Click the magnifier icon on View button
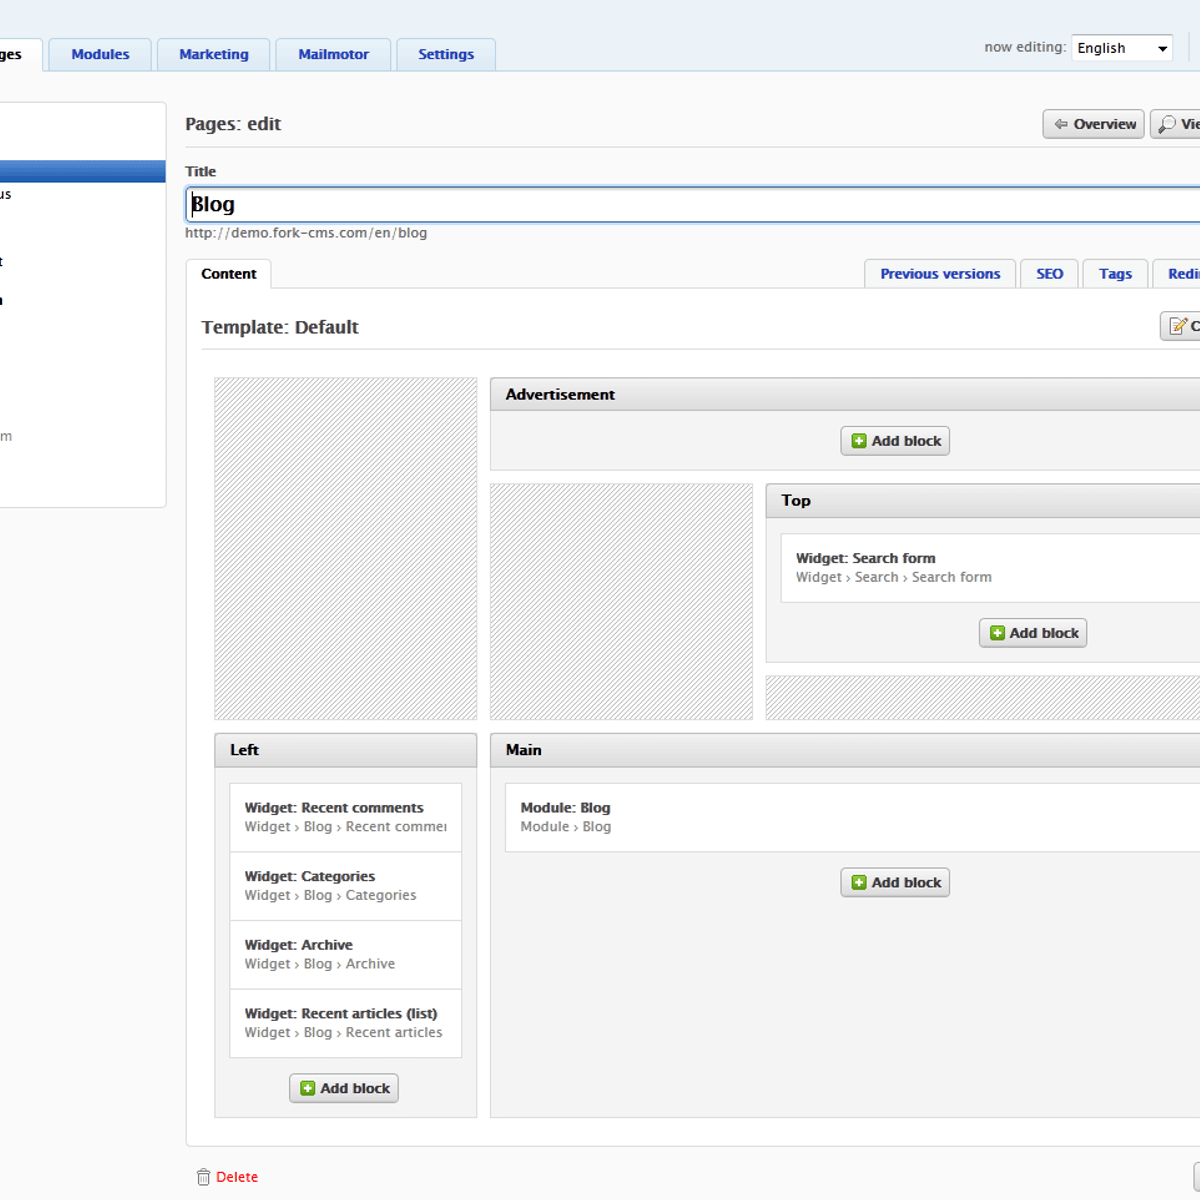 coord(1166,124)
